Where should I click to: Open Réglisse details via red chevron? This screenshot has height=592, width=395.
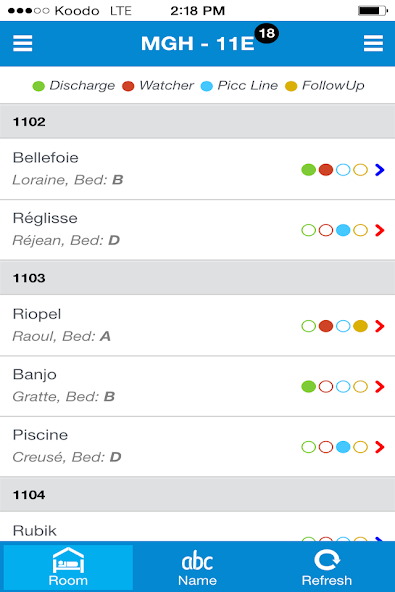pyautogui.click(x=380, y=230)
